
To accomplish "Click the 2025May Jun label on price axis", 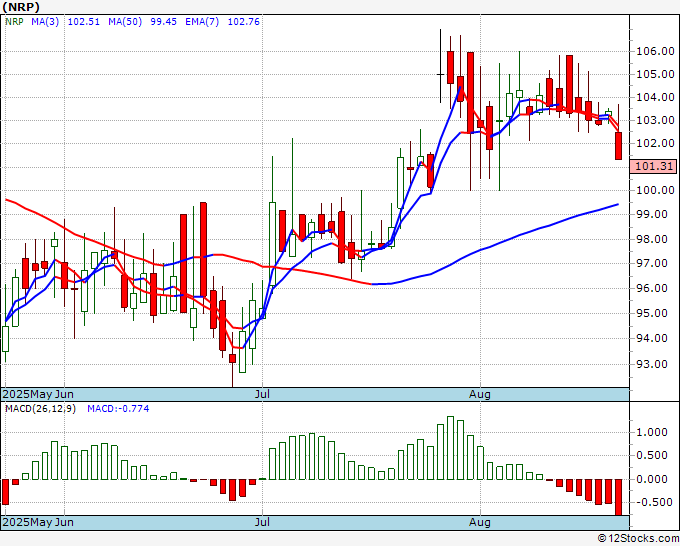I will tap(38, 394).
